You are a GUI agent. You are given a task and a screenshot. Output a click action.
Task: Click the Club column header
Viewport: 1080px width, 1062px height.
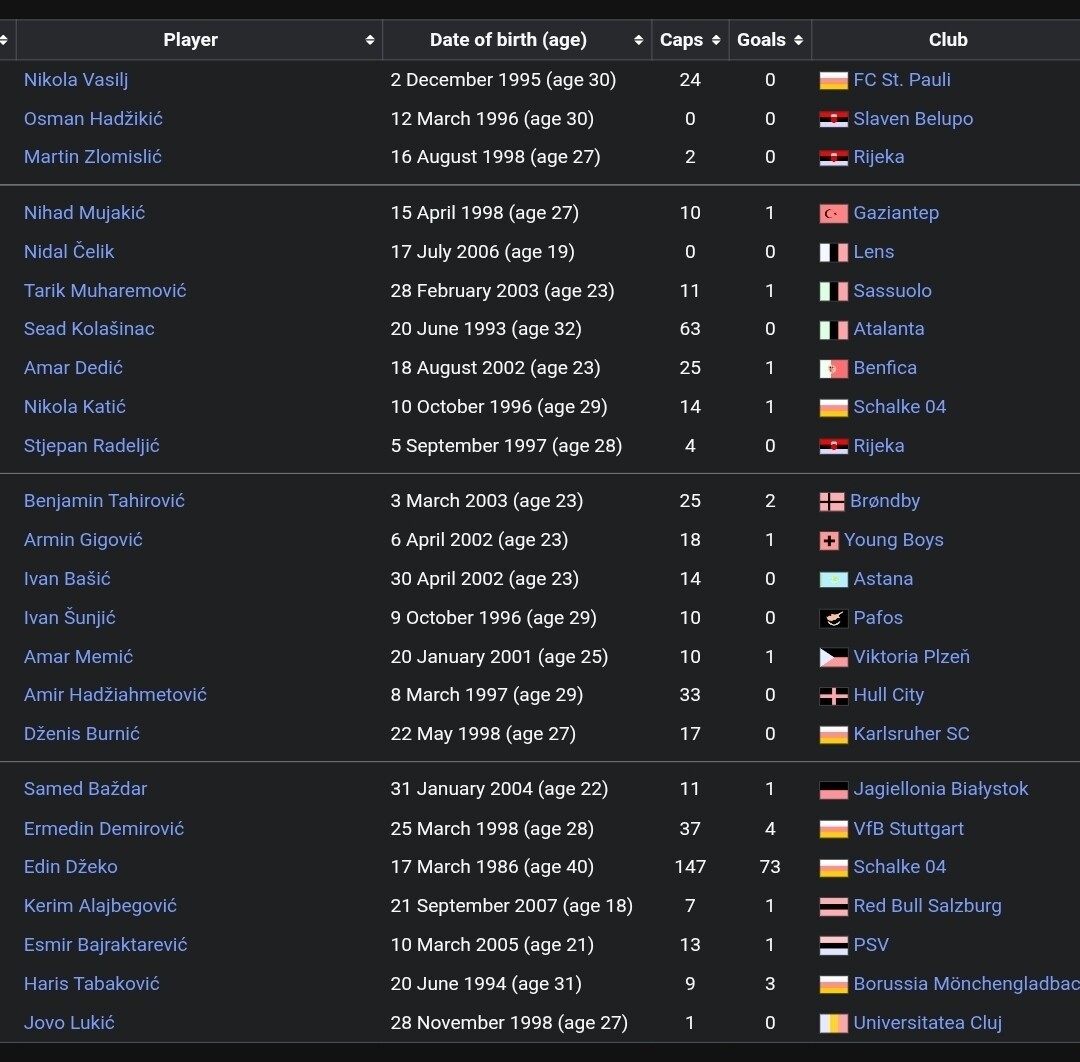coord(947,40)
